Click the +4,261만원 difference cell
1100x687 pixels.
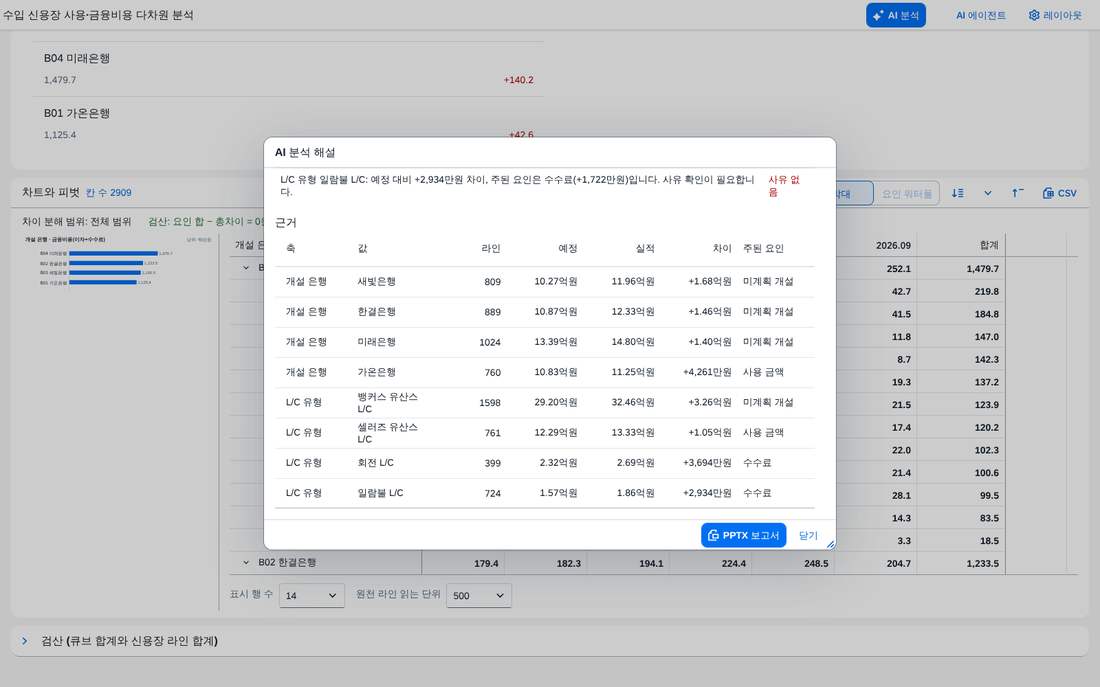(x=707, y=372)
